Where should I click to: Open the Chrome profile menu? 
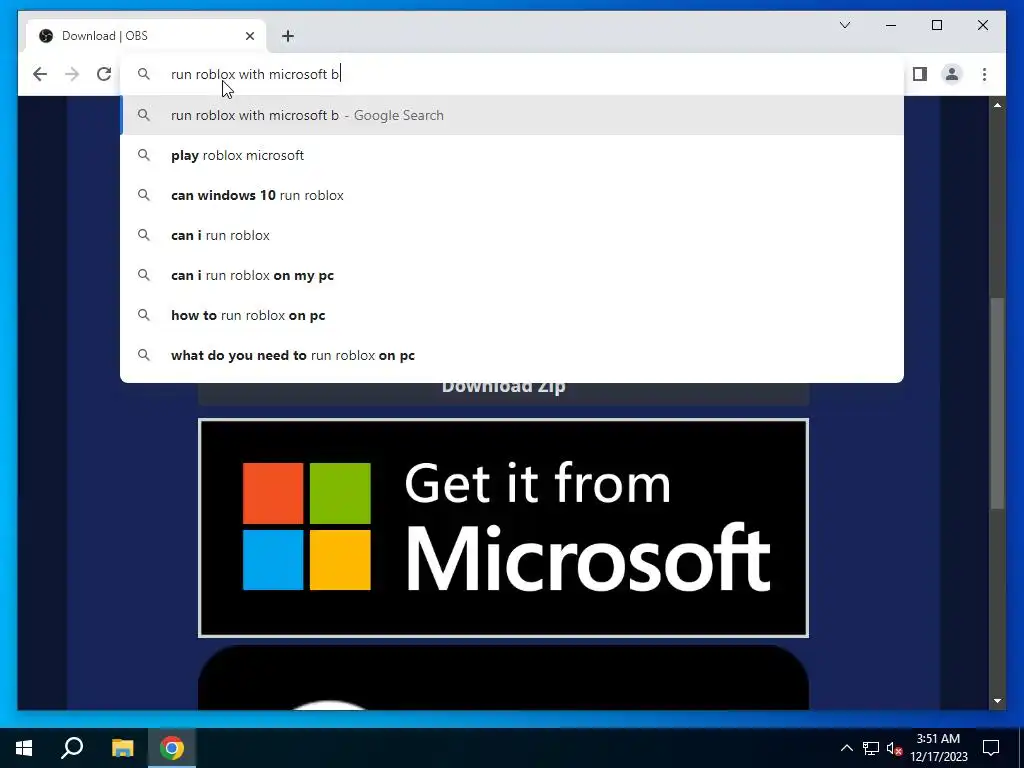(x=952, y=74)
